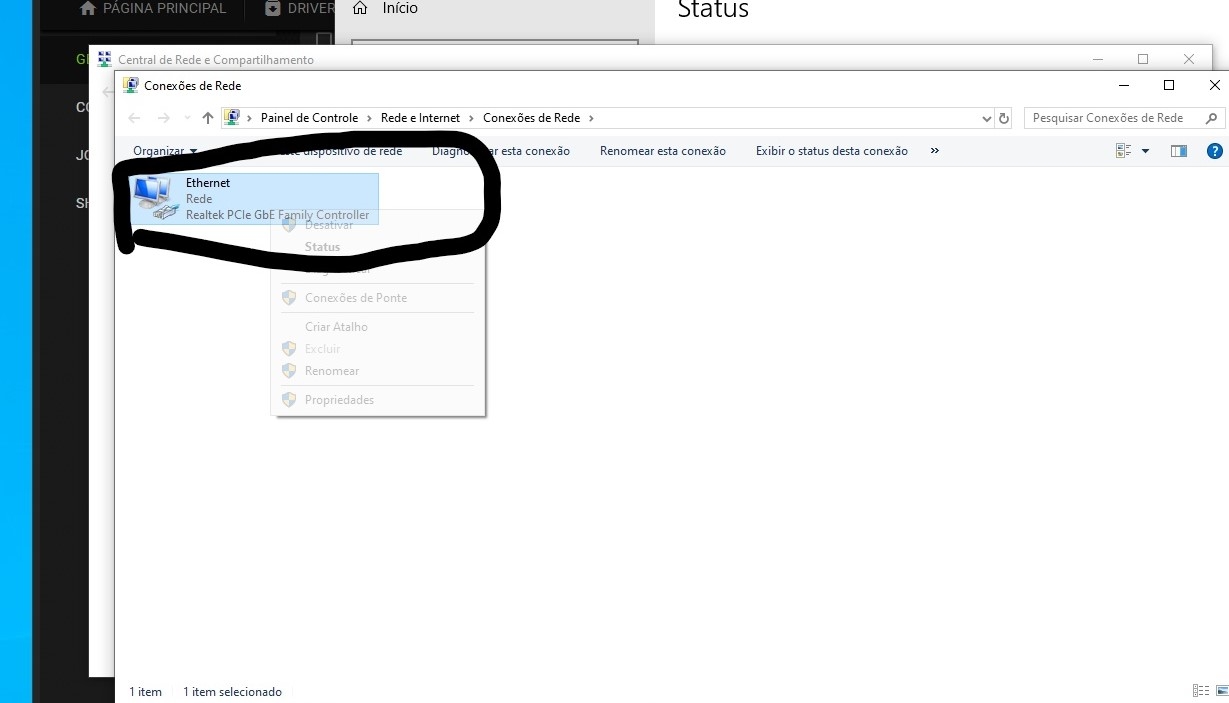The height and width of the screenshot is (703, 1229).
Task: Open the view options dropdown arrow
Action: tap(1145, 151)
